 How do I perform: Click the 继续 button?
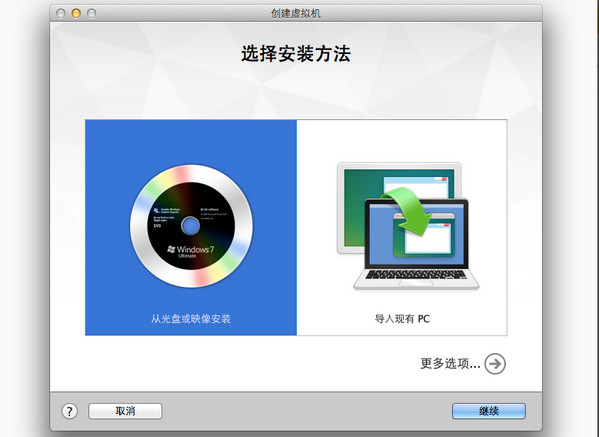pos(489,411)
